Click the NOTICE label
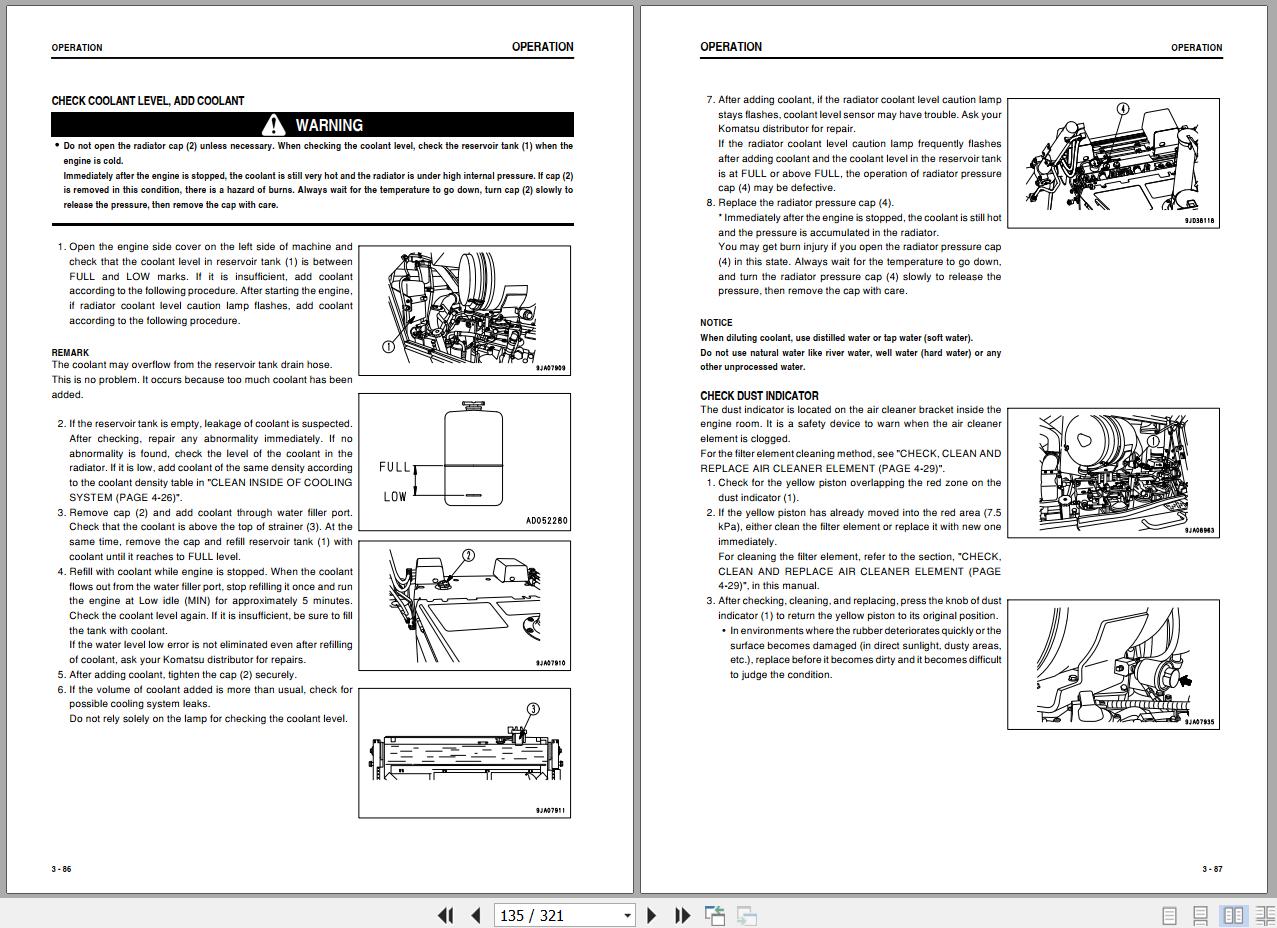The image size is (1277, 928). (x=716, y=323)
